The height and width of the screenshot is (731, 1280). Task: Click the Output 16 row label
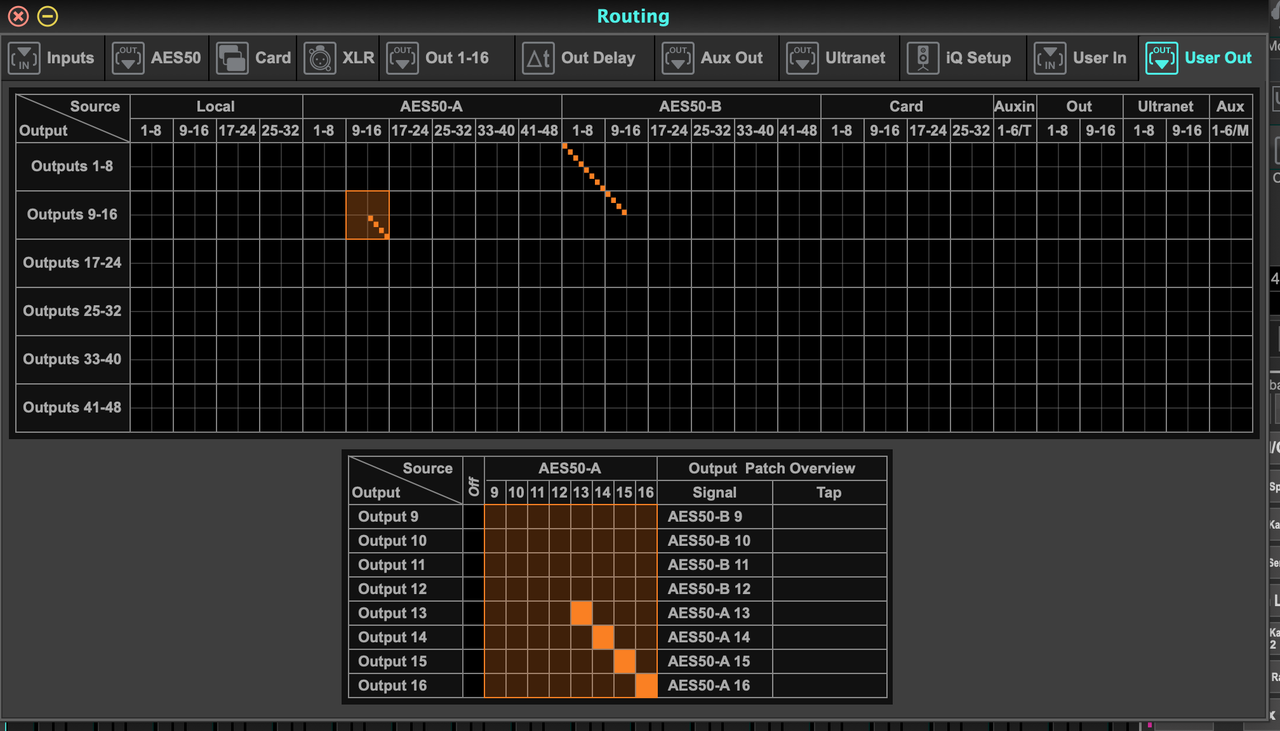[405, 685]
